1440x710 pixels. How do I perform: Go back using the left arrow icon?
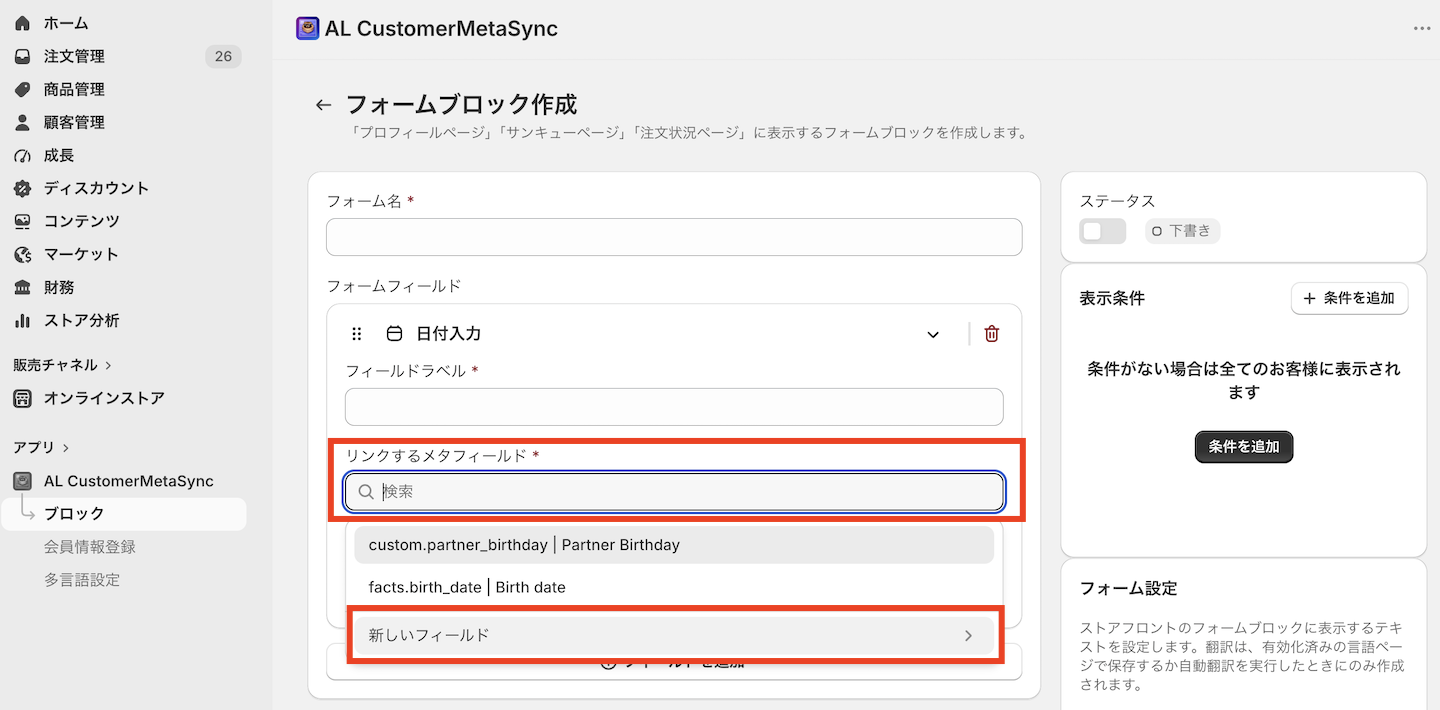pyautogui.click(x=323, y=105)
